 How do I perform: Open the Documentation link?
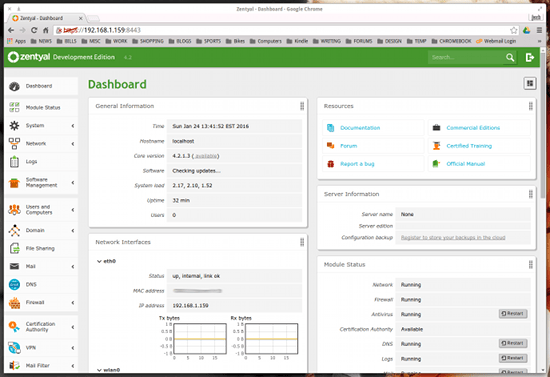360,128
